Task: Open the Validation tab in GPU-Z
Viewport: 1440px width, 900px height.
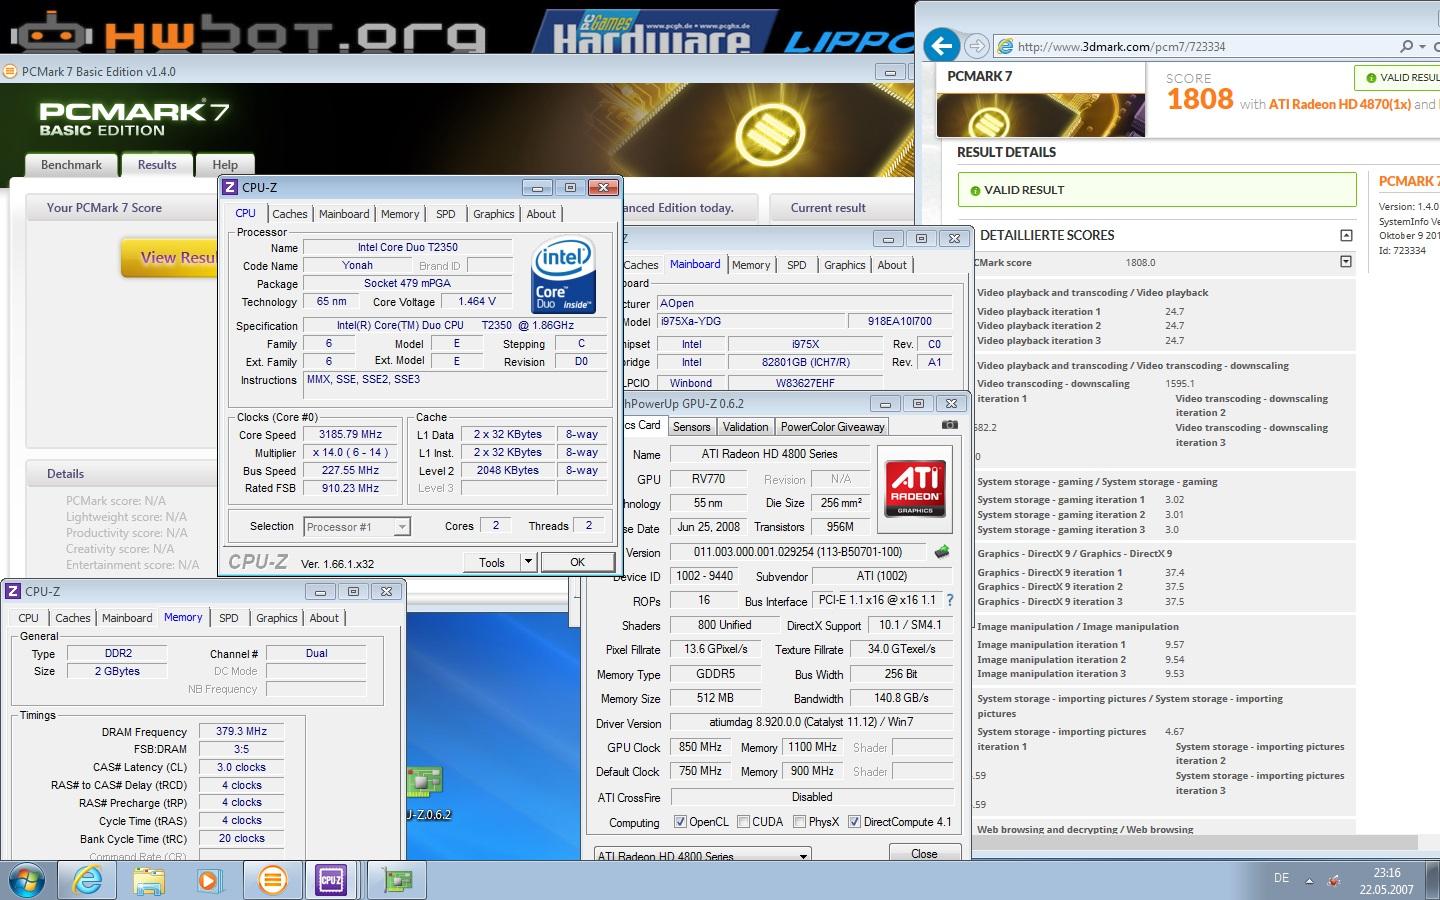Action: [746, 427]
